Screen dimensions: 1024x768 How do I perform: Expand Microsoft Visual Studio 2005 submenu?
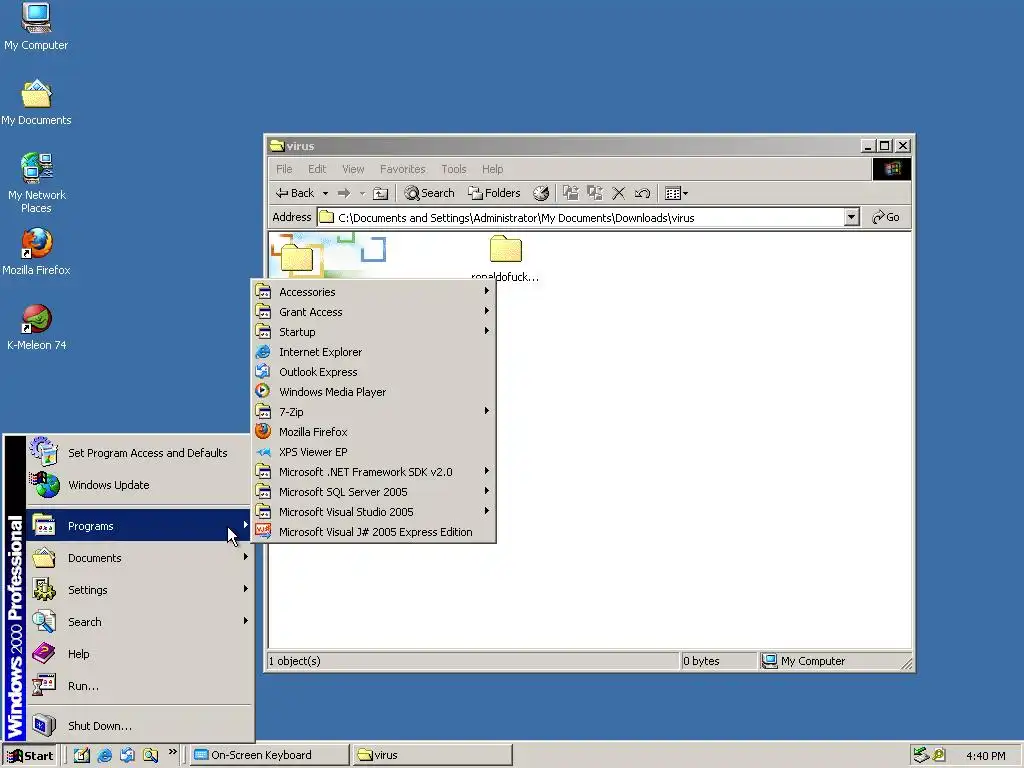[374, 512]
